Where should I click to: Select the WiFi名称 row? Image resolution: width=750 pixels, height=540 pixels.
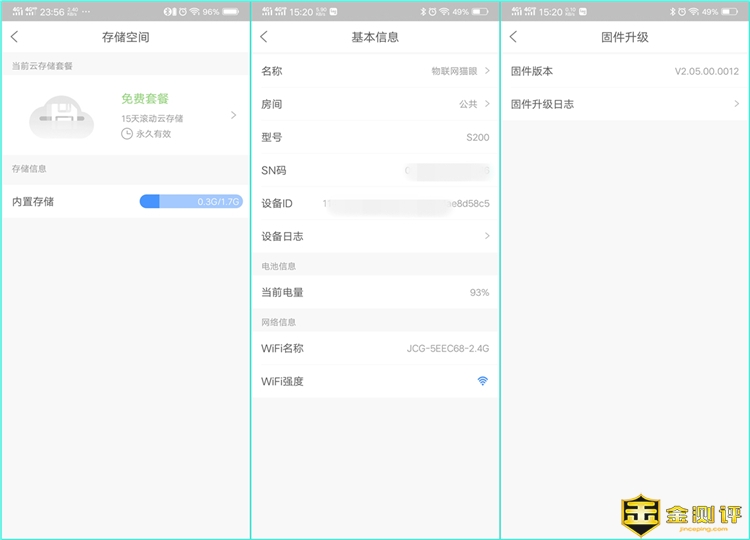click(375, 348)
